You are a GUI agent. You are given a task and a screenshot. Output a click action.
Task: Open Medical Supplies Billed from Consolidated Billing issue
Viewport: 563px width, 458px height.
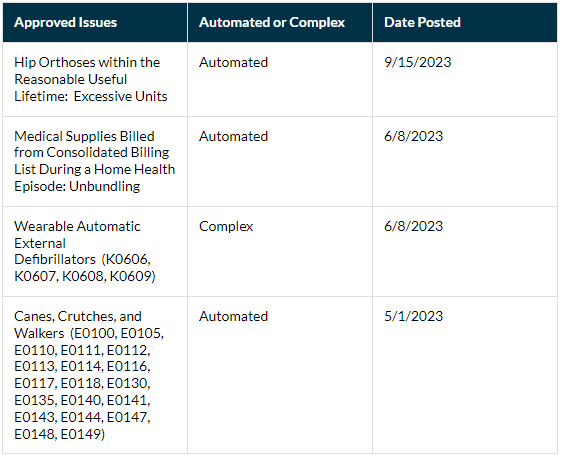94,161
